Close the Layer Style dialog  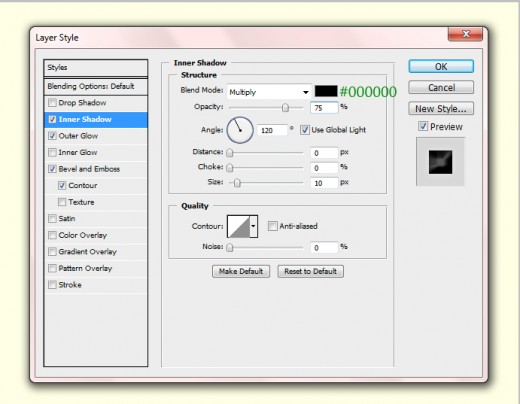pyautogui.click(x=465, y=34)
